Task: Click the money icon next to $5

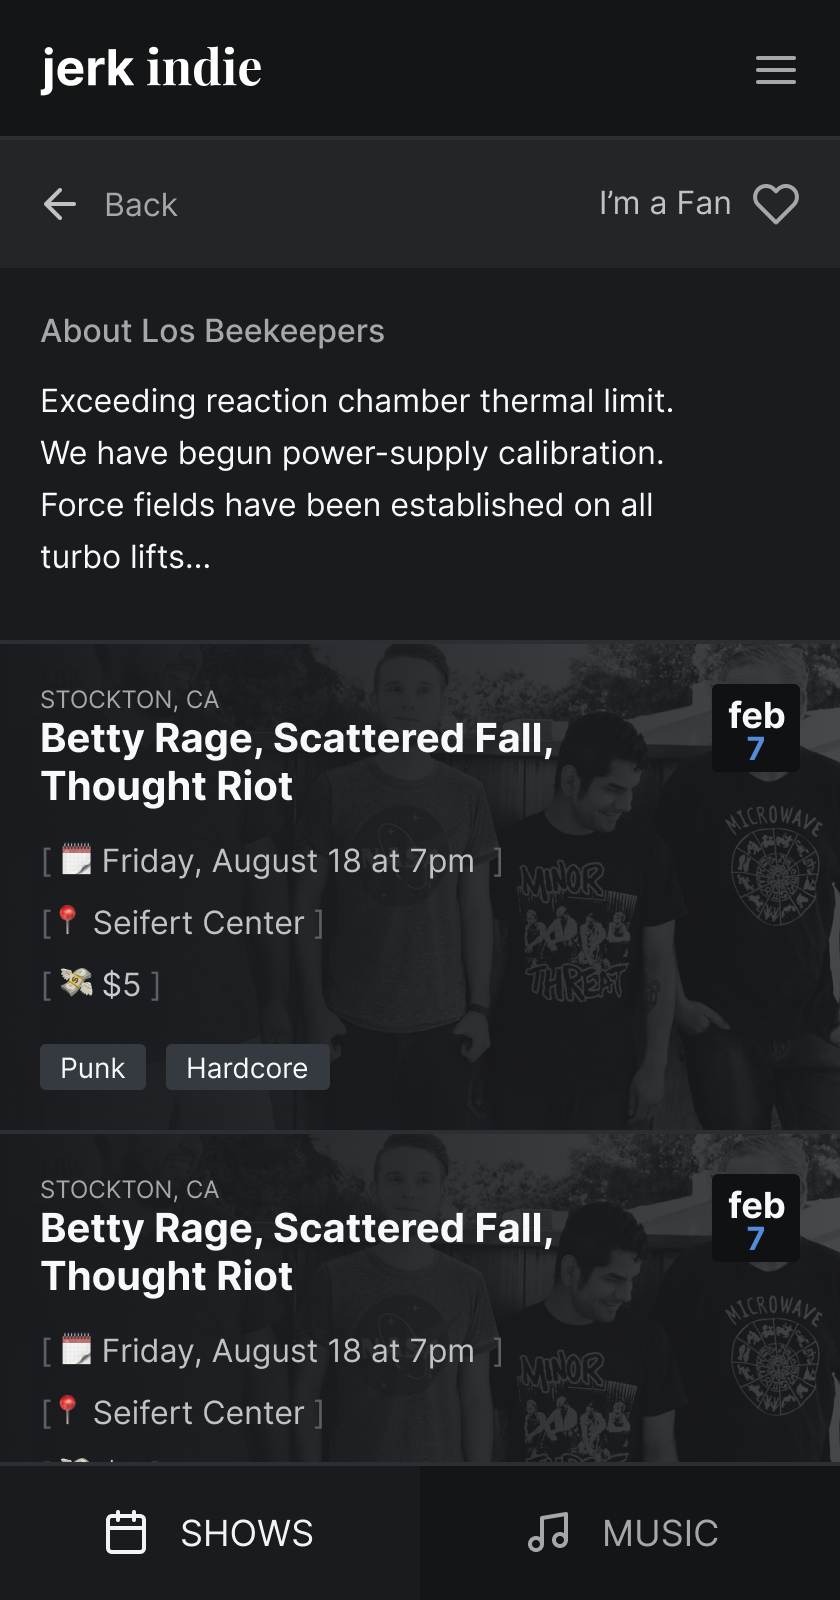Action: click(77, 984)
